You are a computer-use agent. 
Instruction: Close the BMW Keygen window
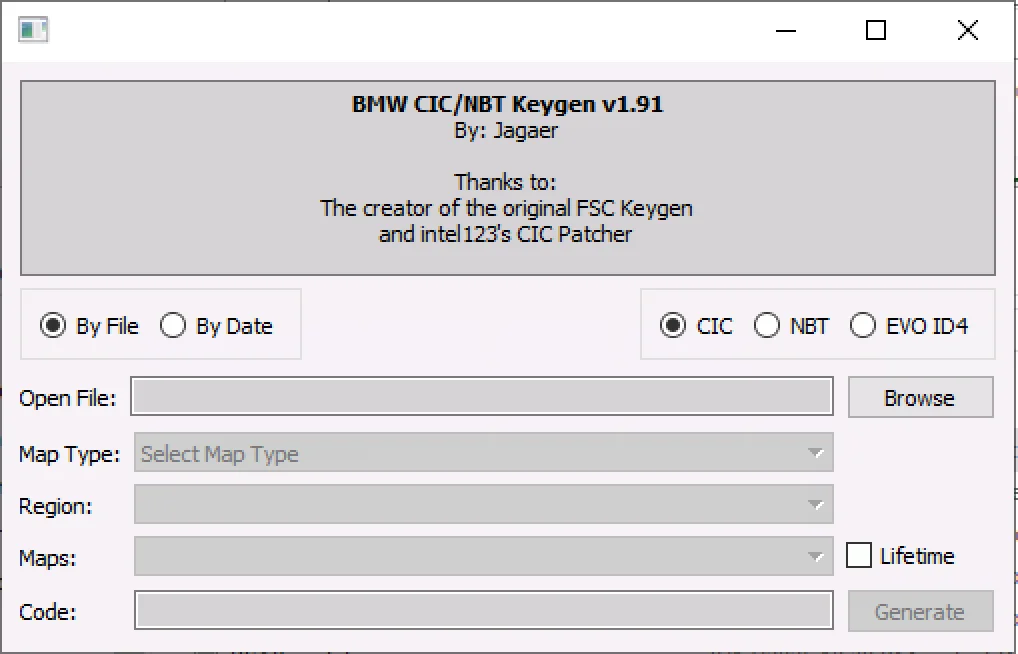click(x=967, y=30)
